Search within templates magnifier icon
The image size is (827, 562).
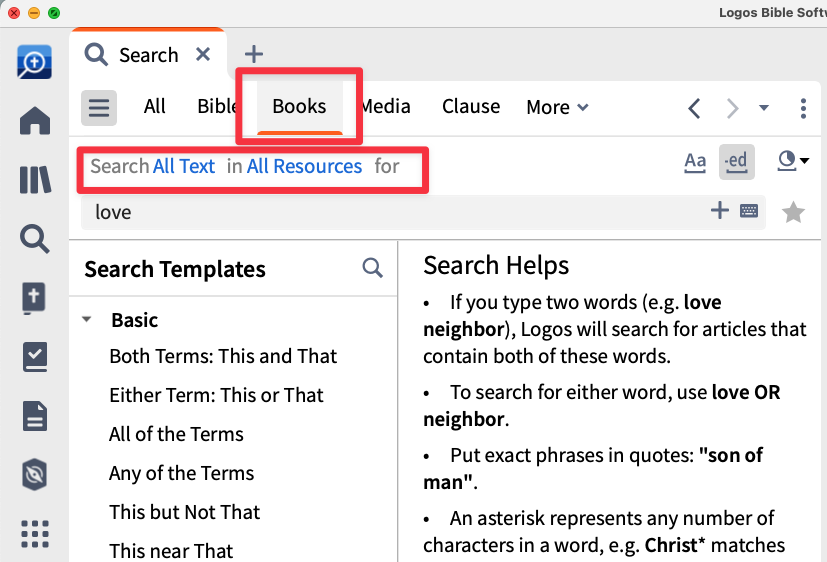372,268
